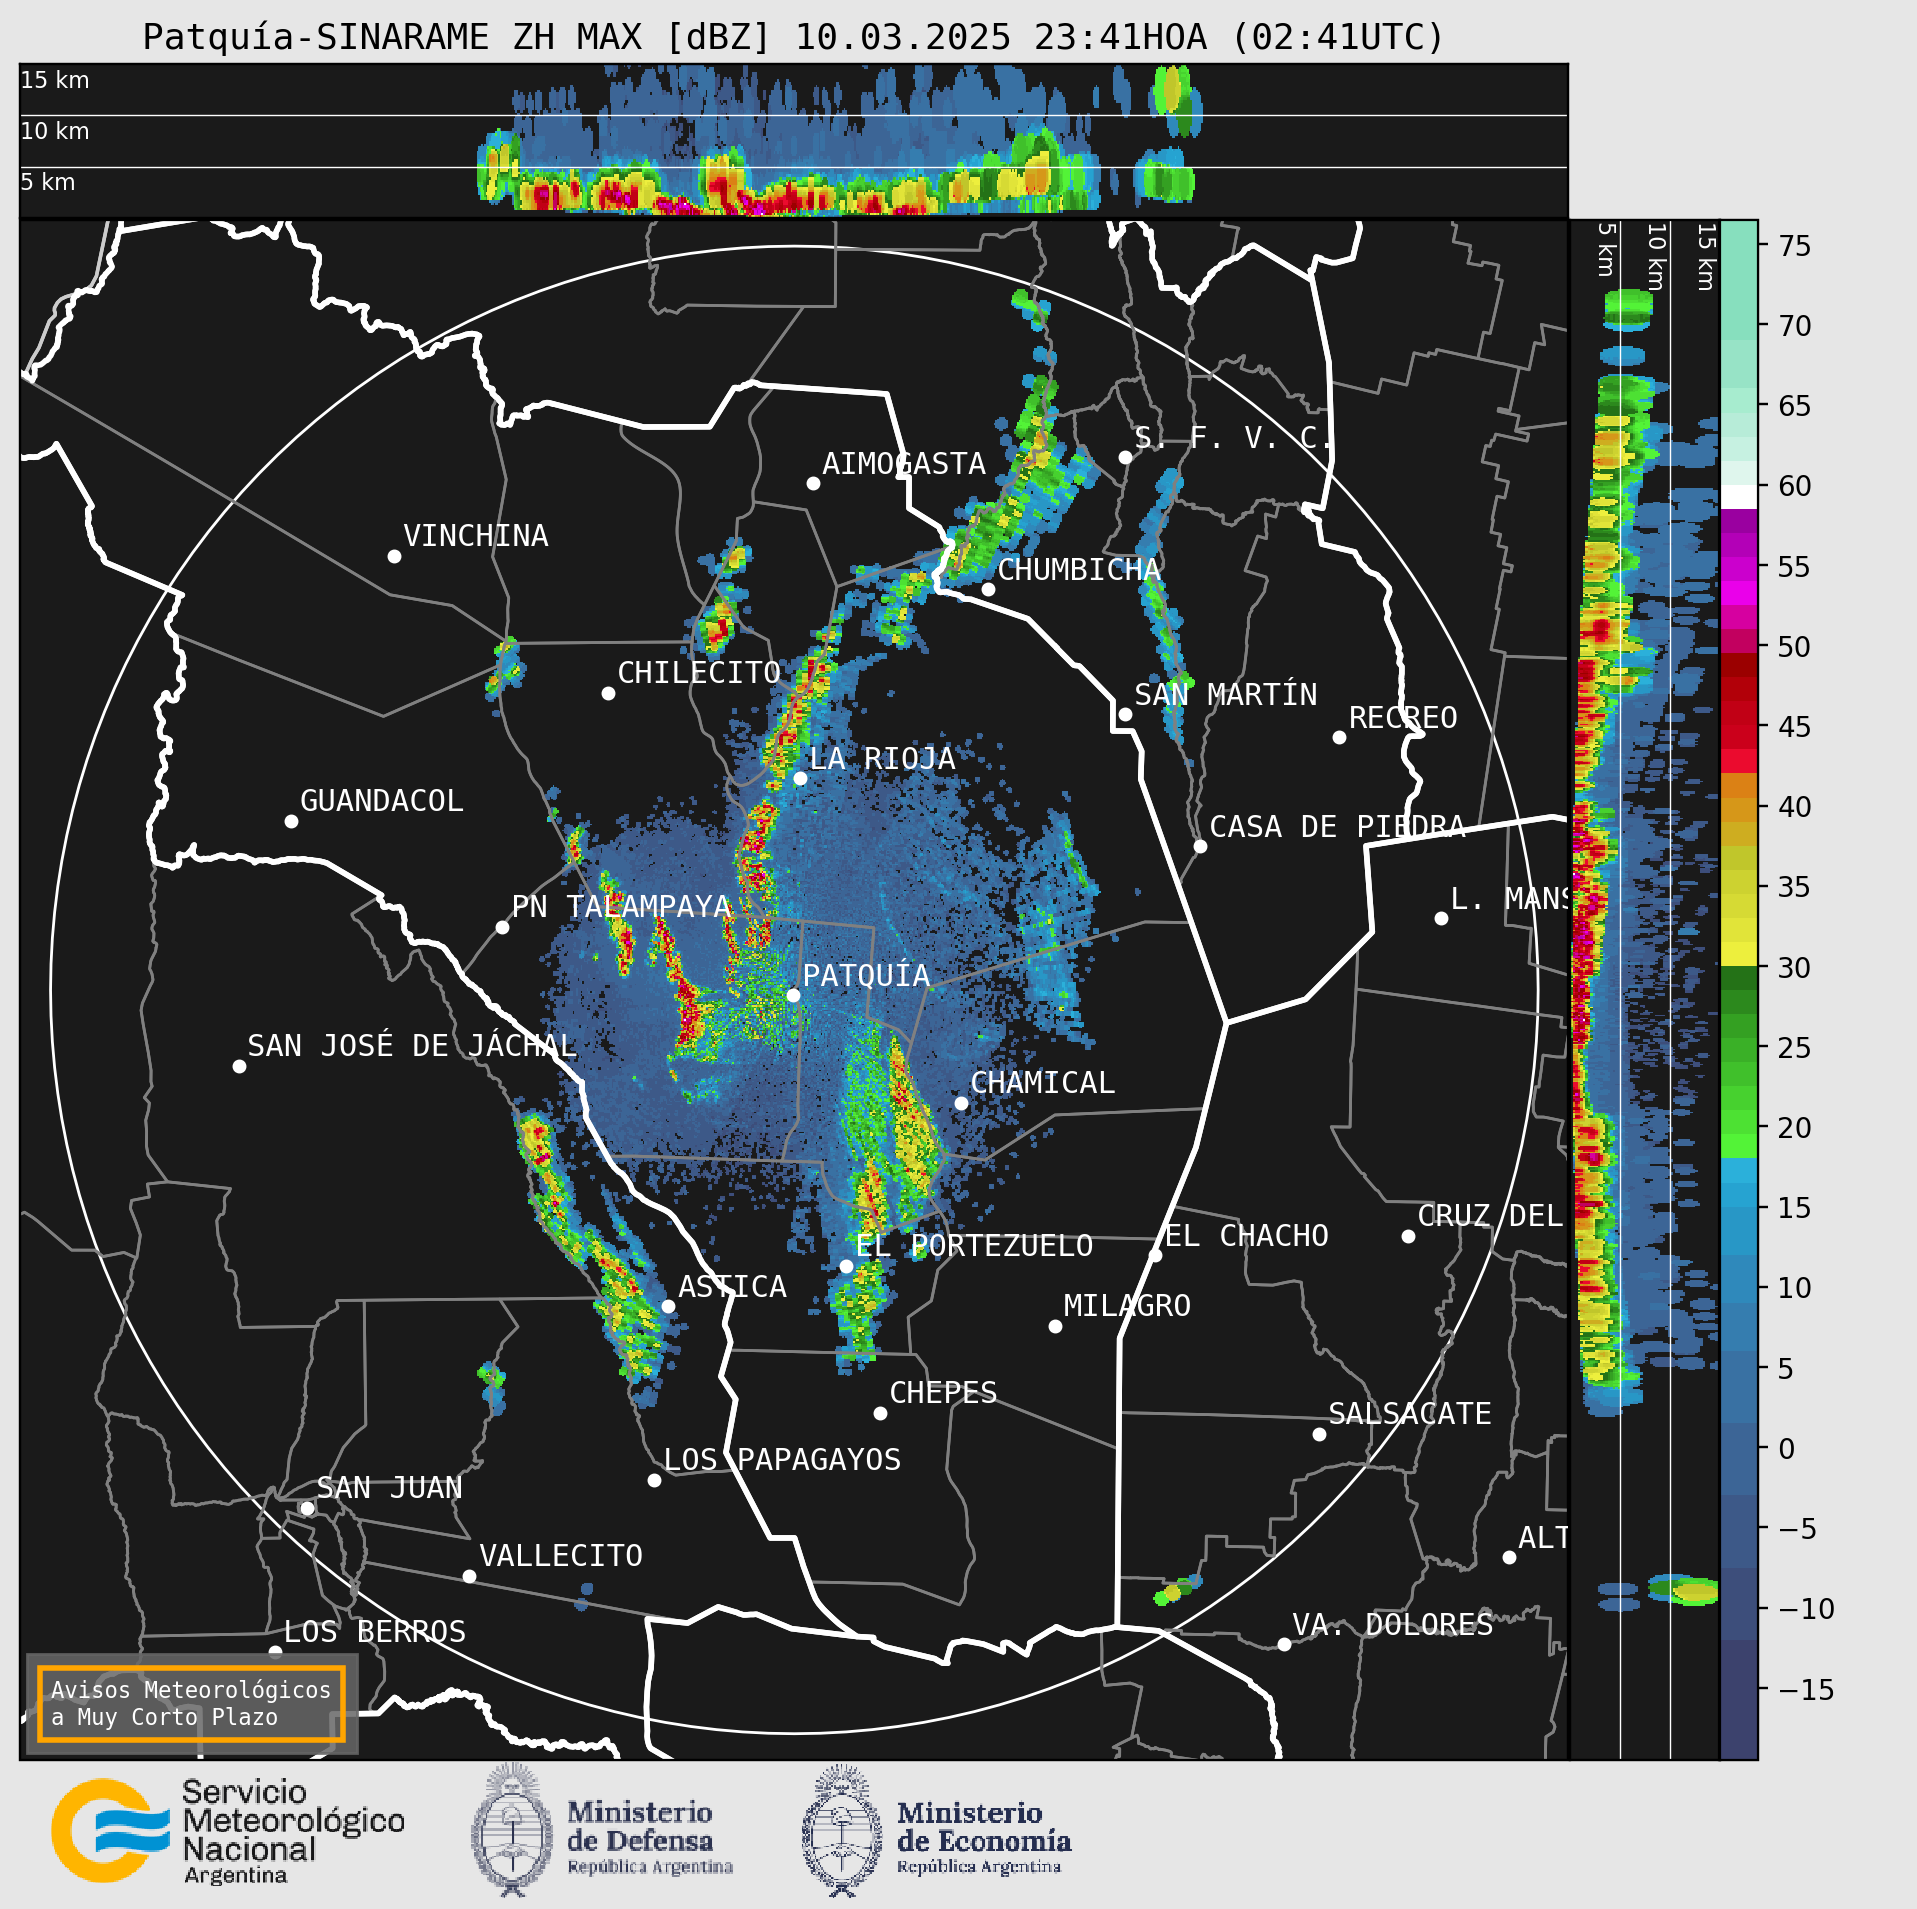Screen dimensions: 1917x1909
Task: Click the GUANDACOL label
Action: (382, 800)
